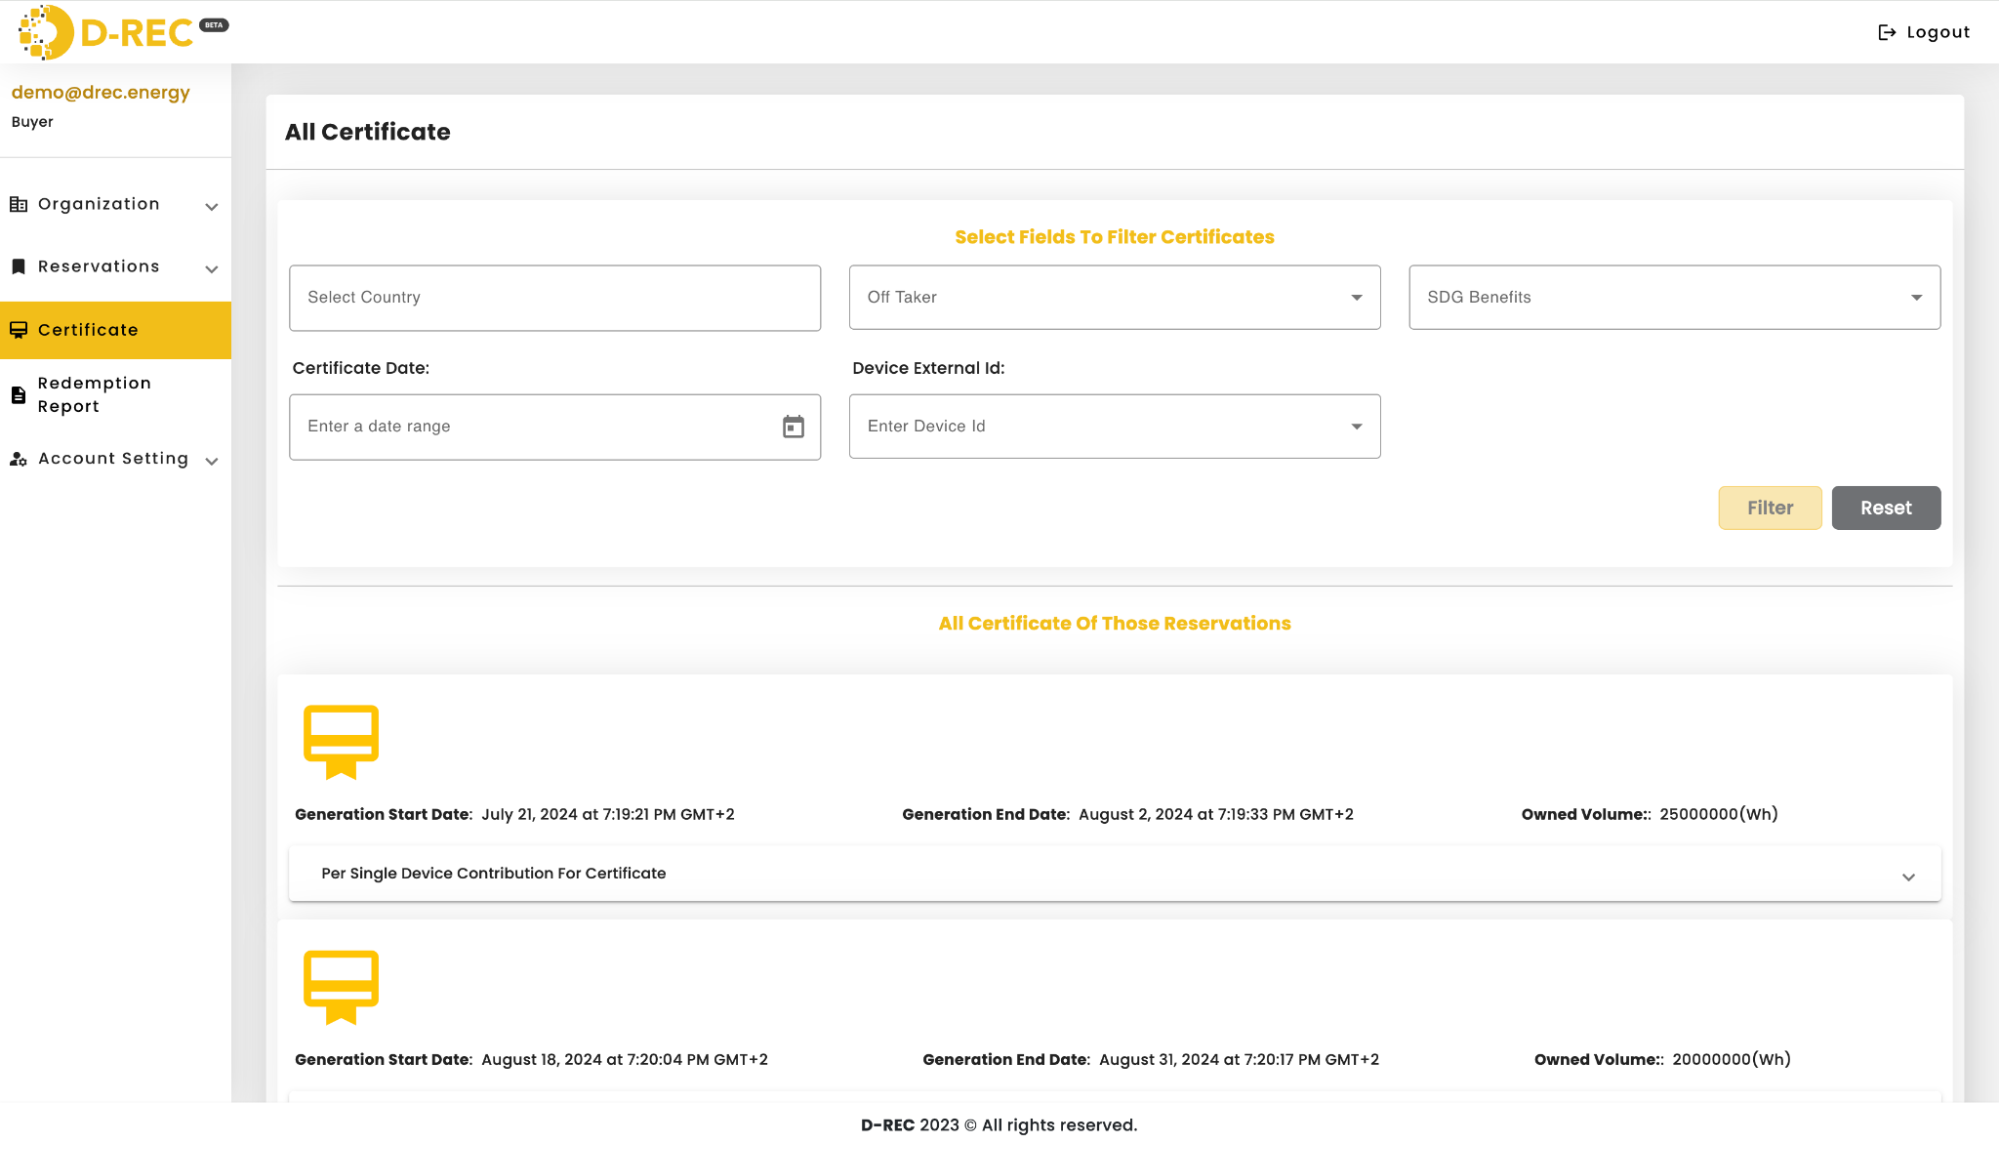Expand the Account Setting chevron
1999x1149 pixels.
point(211,461)
